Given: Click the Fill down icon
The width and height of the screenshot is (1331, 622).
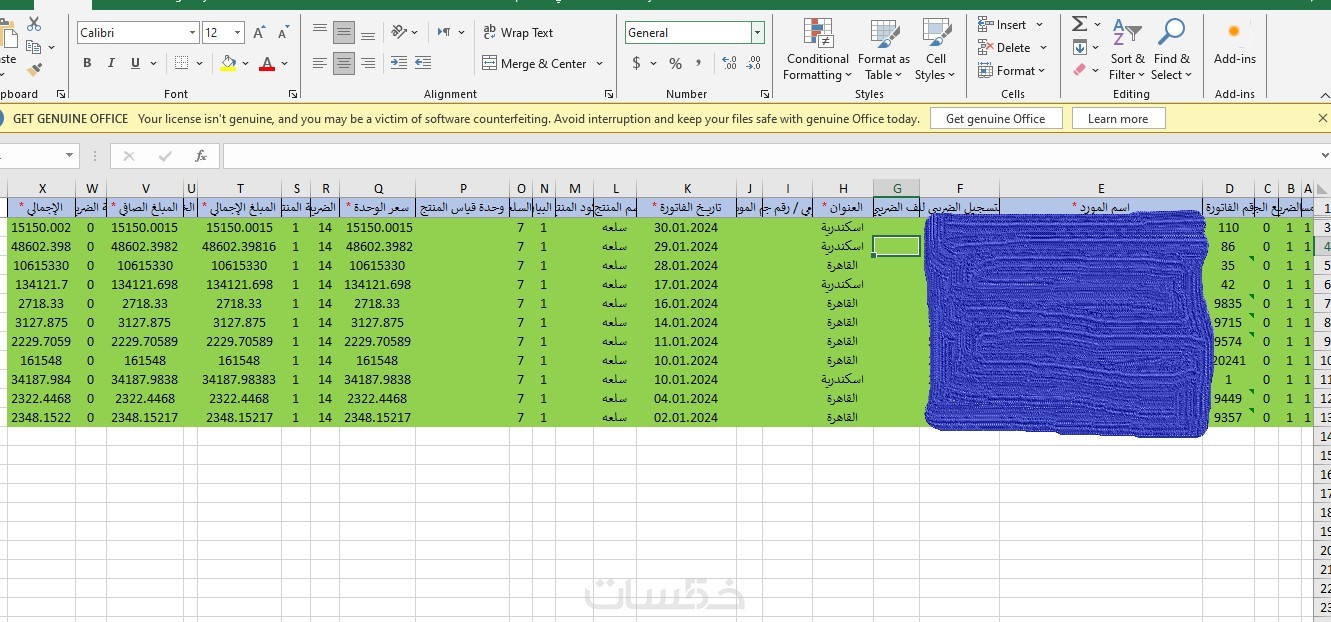Looking at the screenshot, I should 1080,47.
